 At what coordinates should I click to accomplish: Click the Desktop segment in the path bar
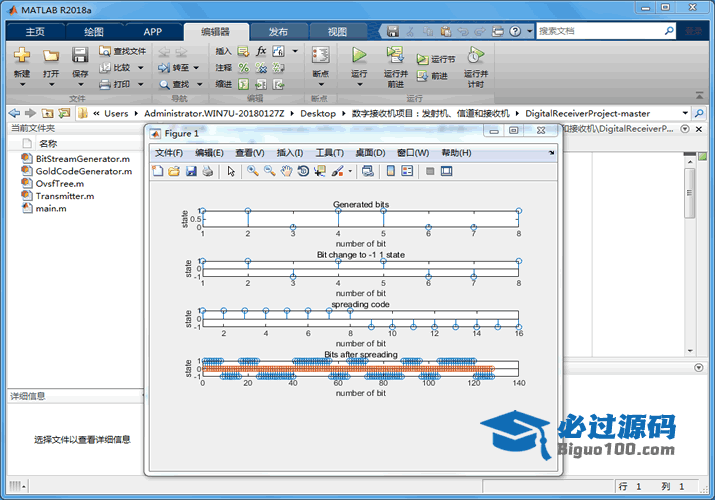[318, 113]
